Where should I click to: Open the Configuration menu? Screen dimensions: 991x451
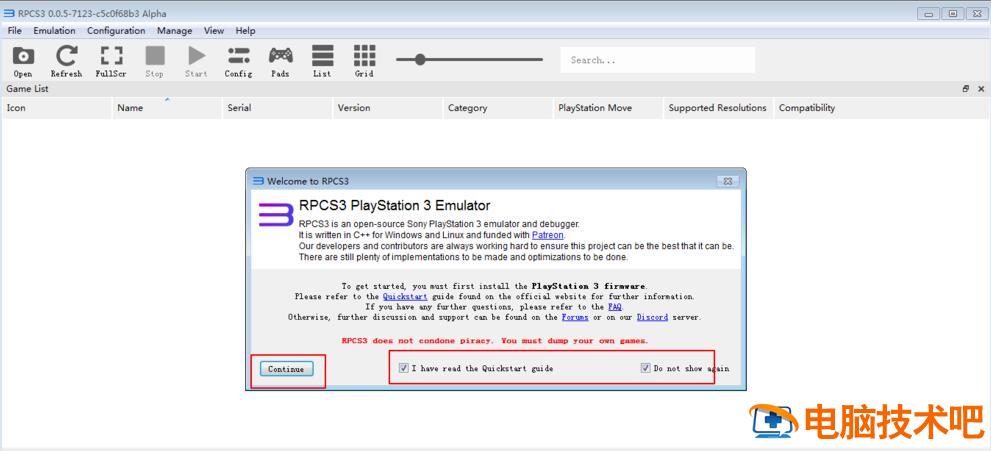point(116,30)
